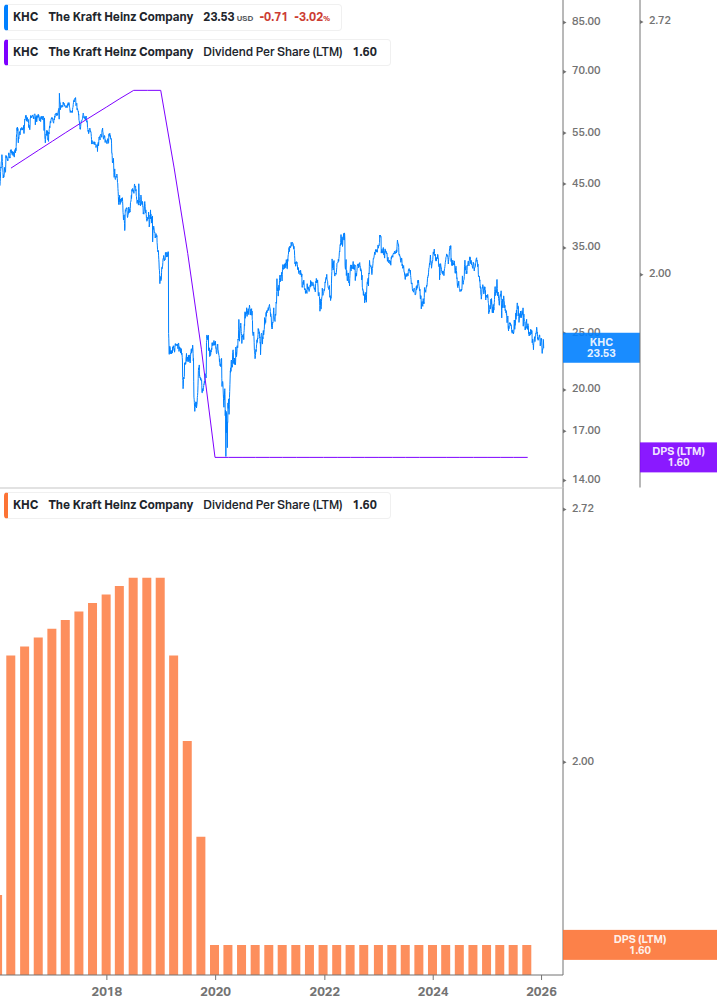Screen dimensions: 717x1005
Task: Click the 85.00 price axis label
Action: point(586,22)
